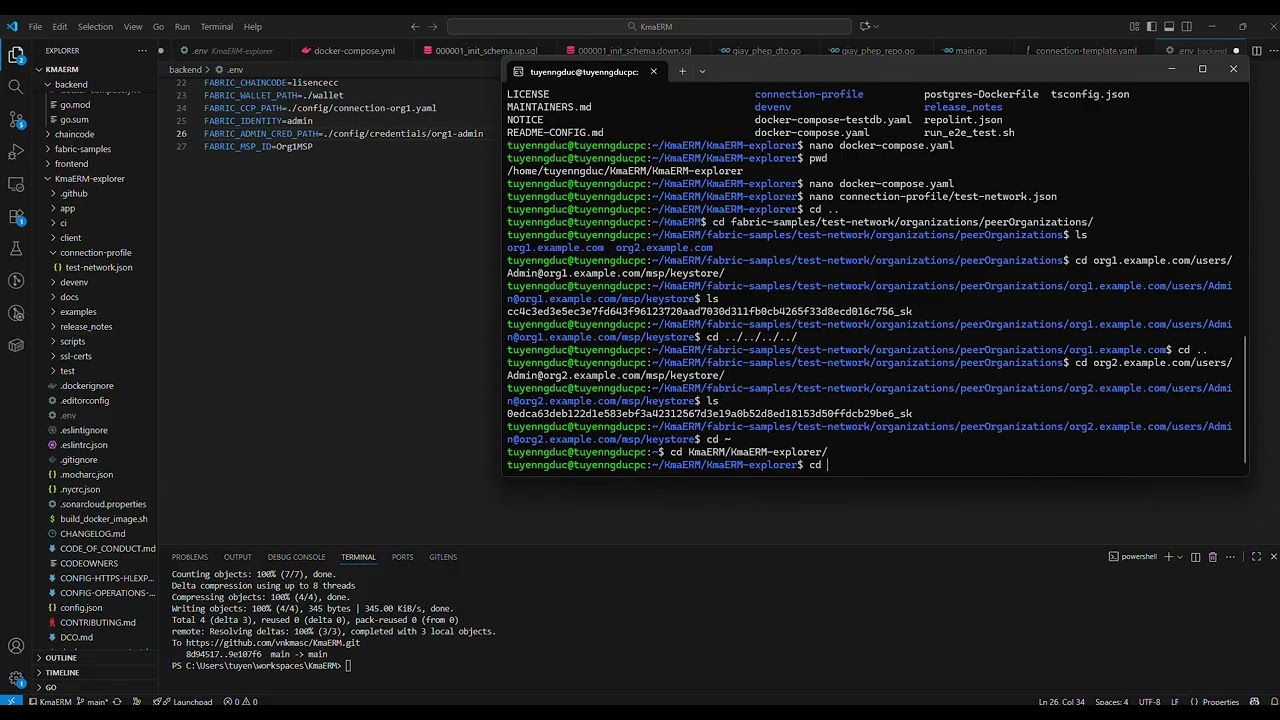Click the Windows Terminal vertical scrollbar
Screen dimensions: 1280x720
click(1244, 398)
